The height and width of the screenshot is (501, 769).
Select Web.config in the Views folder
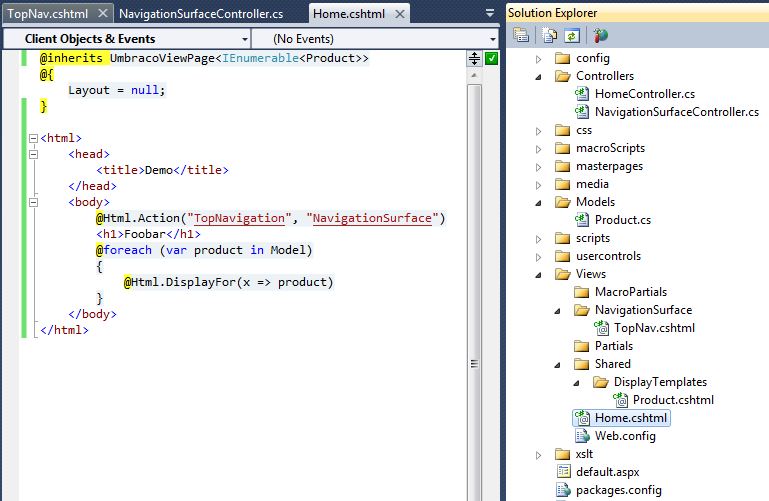(625, 436)
